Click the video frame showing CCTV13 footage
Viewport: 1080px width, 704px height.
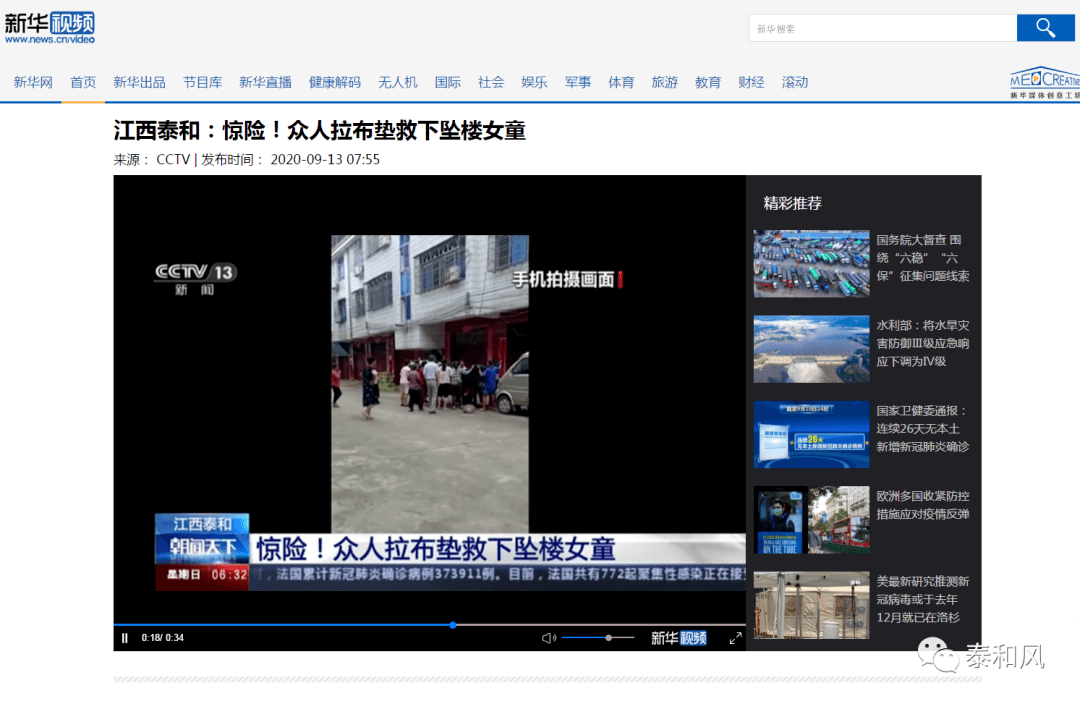point(430,400)
